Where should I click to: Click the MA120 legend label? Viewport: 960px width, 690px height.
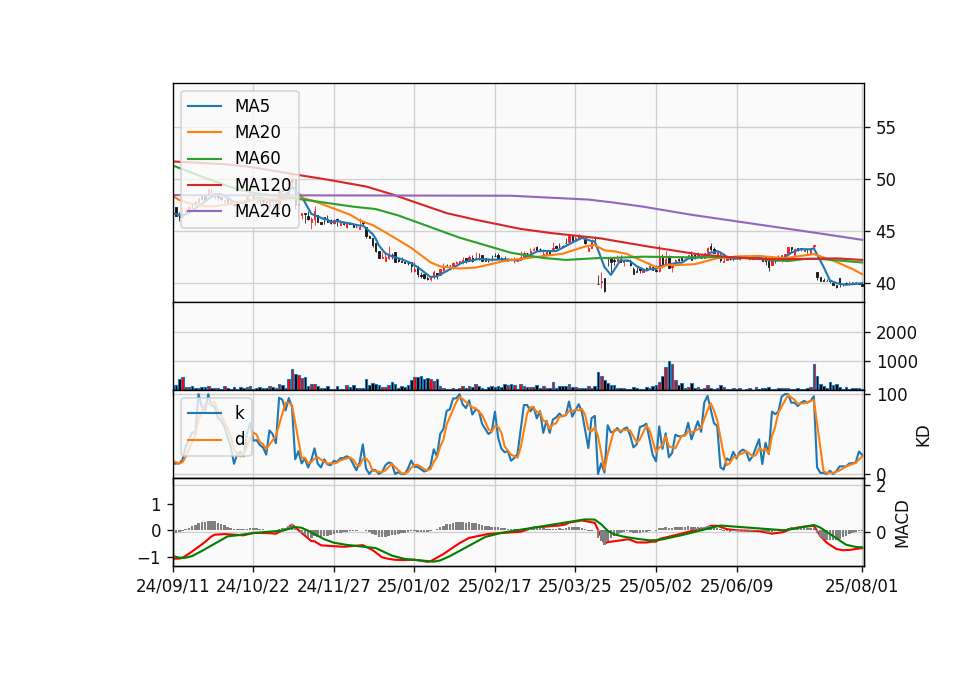263,184
